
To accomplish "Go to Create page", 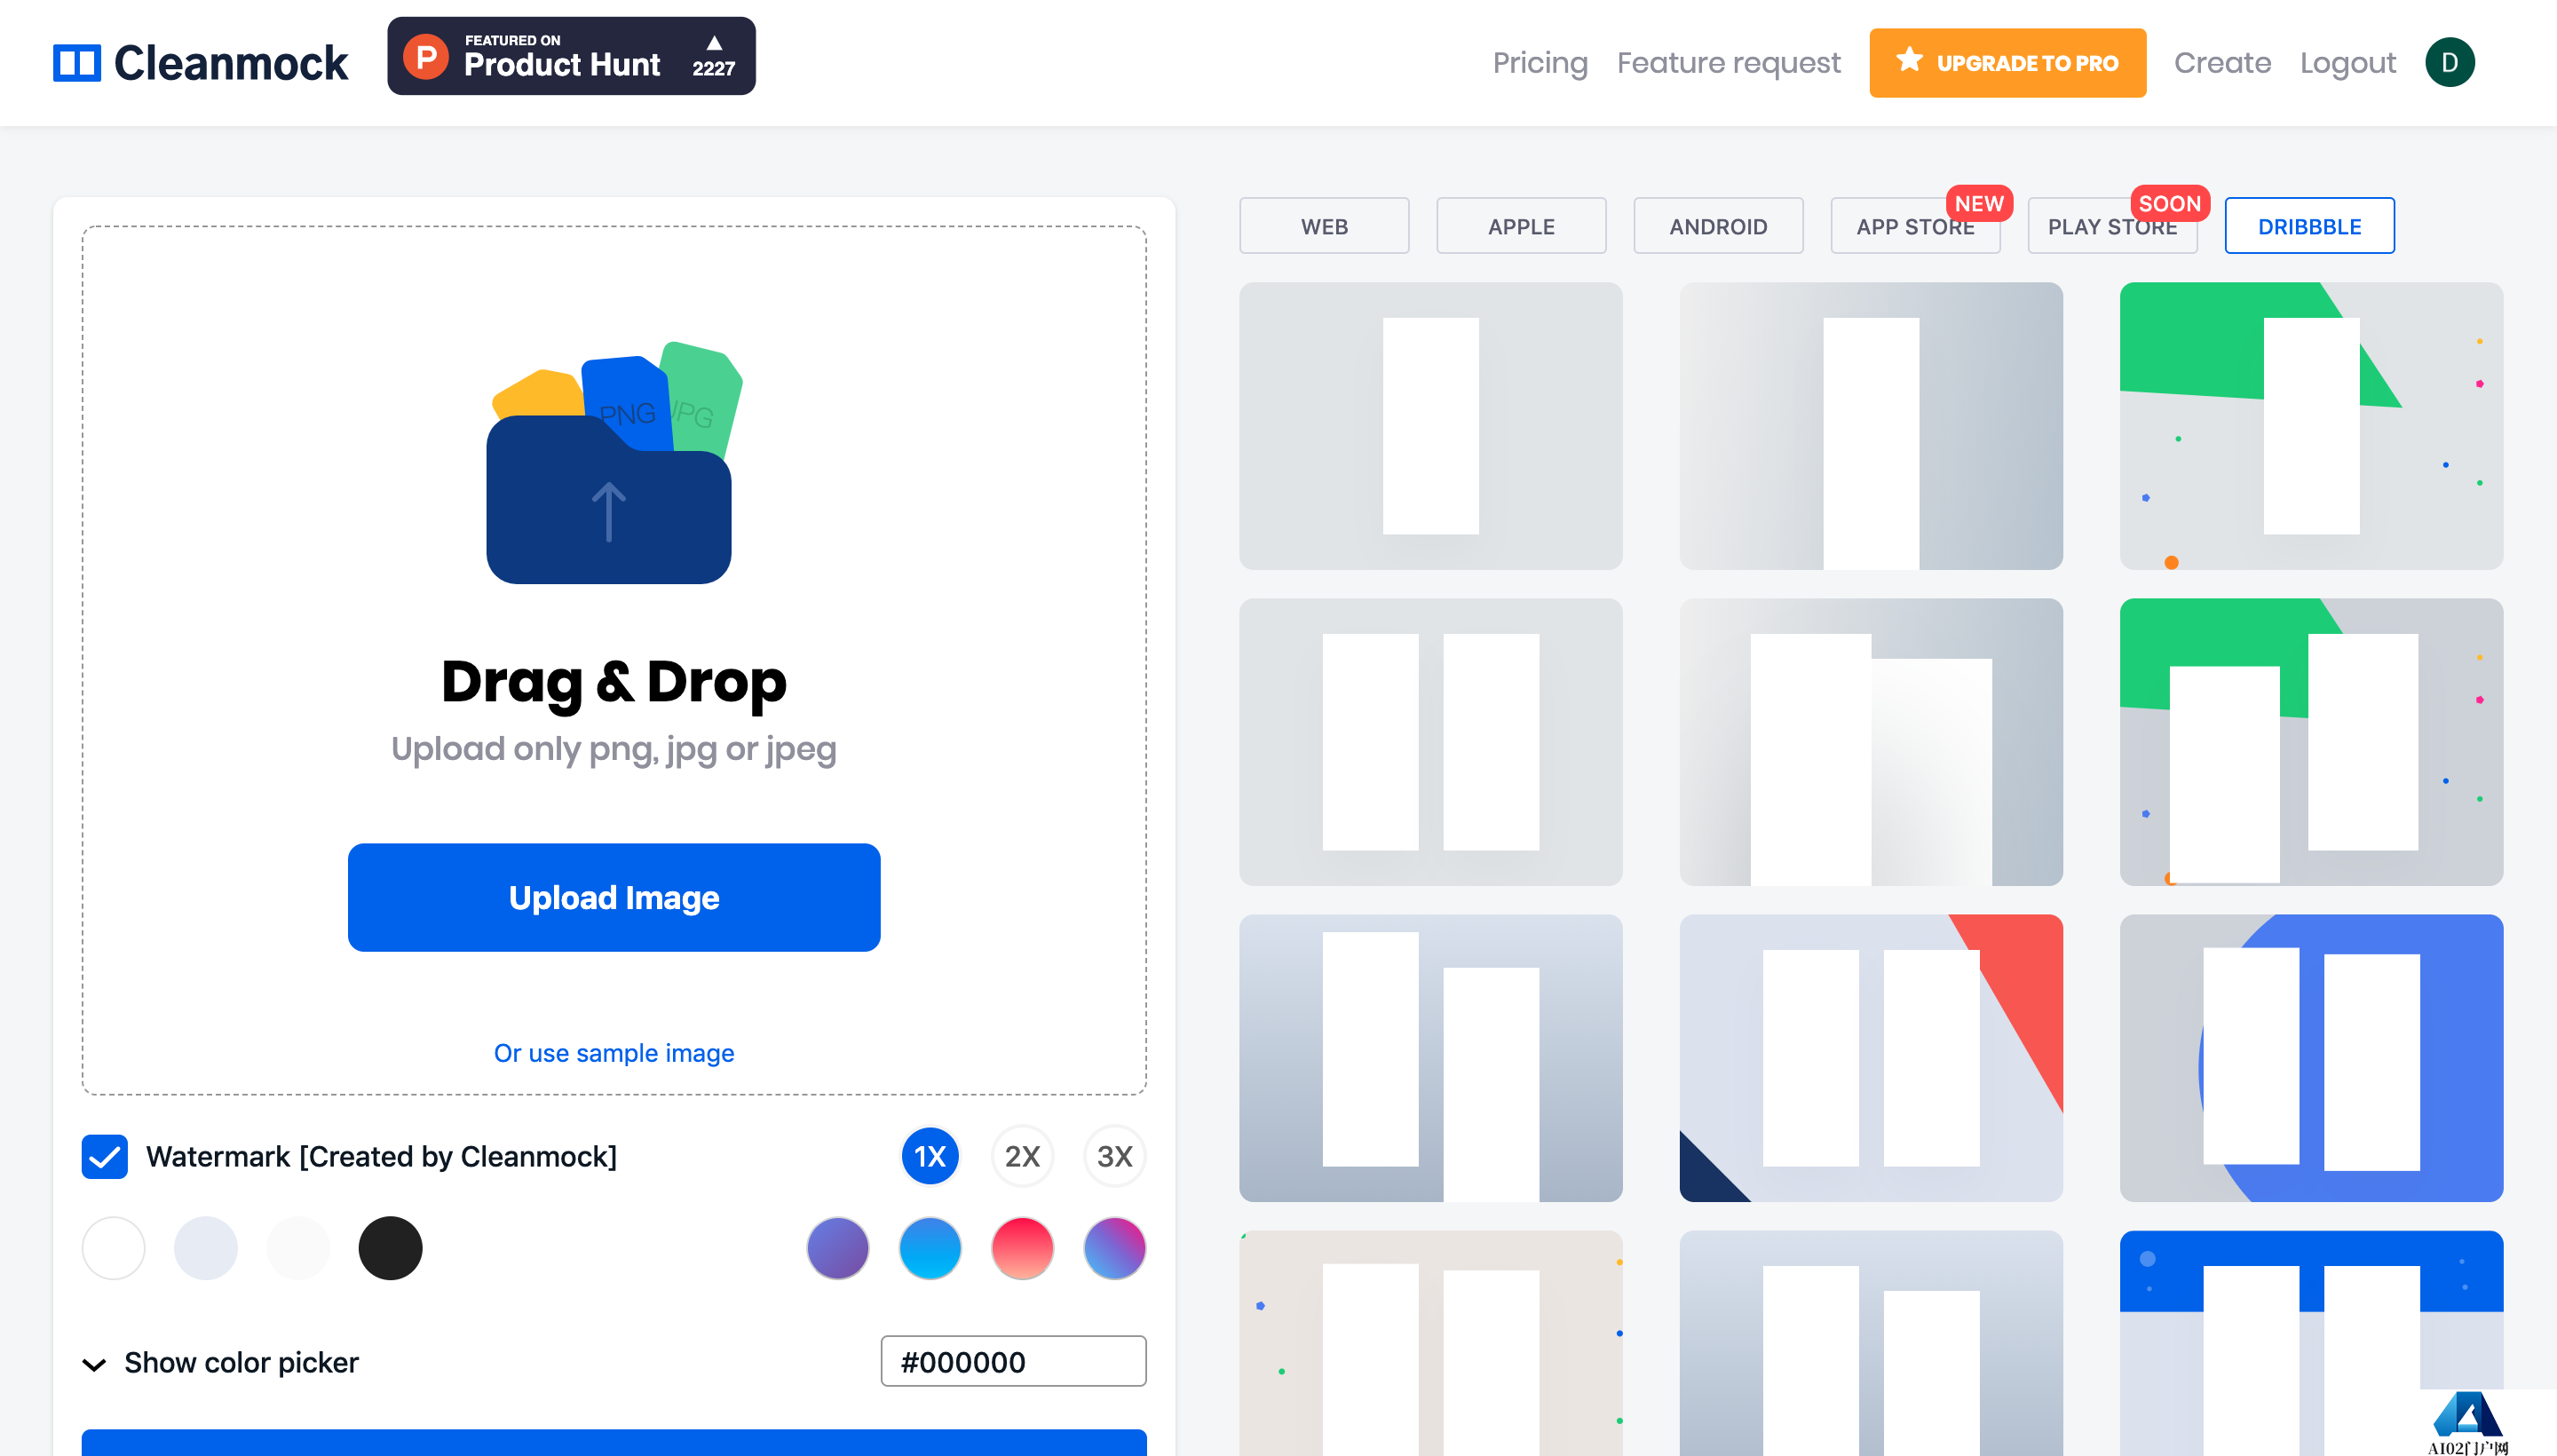I will pyautogui.click(x=2222, y=62).
